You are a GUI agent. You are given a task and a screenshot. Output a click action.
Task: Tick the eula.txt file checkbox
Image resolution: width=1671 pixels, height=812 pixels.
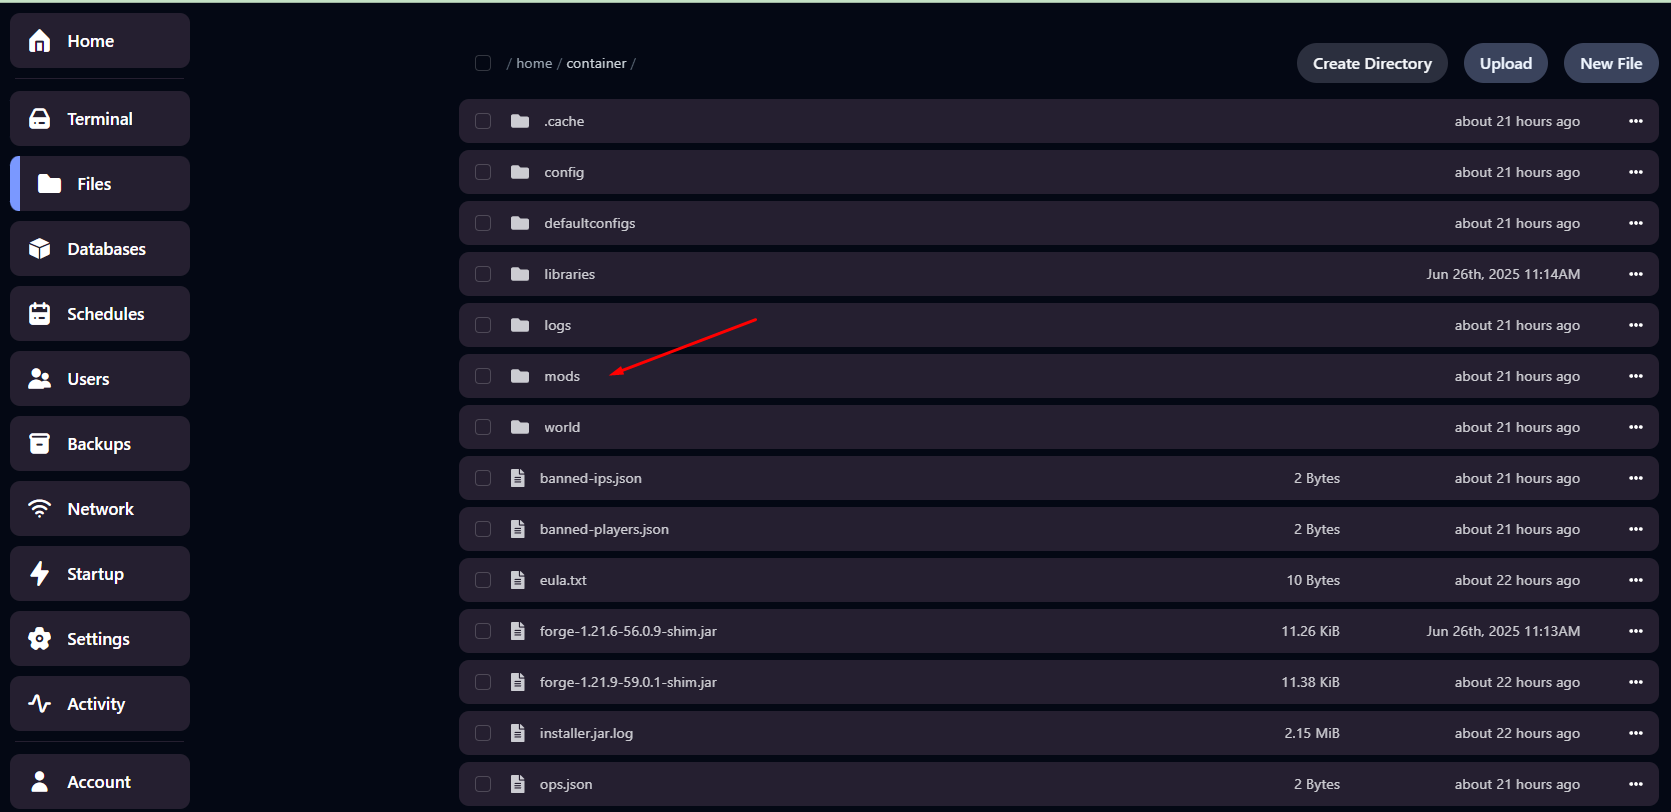click(x=483, y=580)
